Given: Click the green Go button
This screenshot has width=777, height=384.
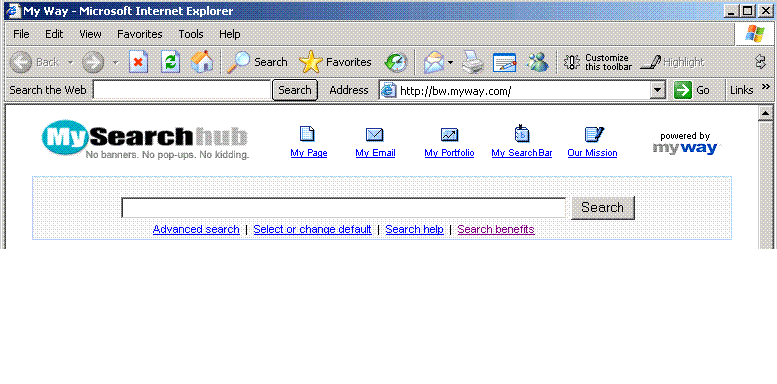Looking at the screenshot, I should [x=692, y=90].
